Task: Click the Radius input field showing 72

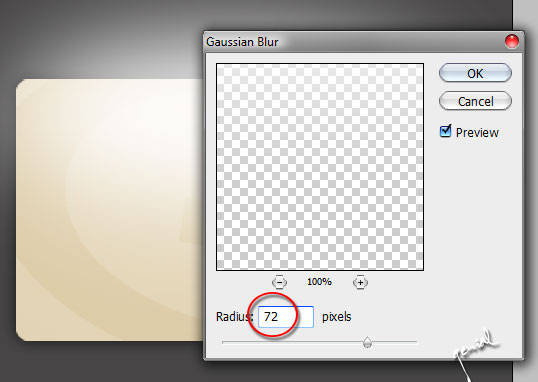Action: 285,316
